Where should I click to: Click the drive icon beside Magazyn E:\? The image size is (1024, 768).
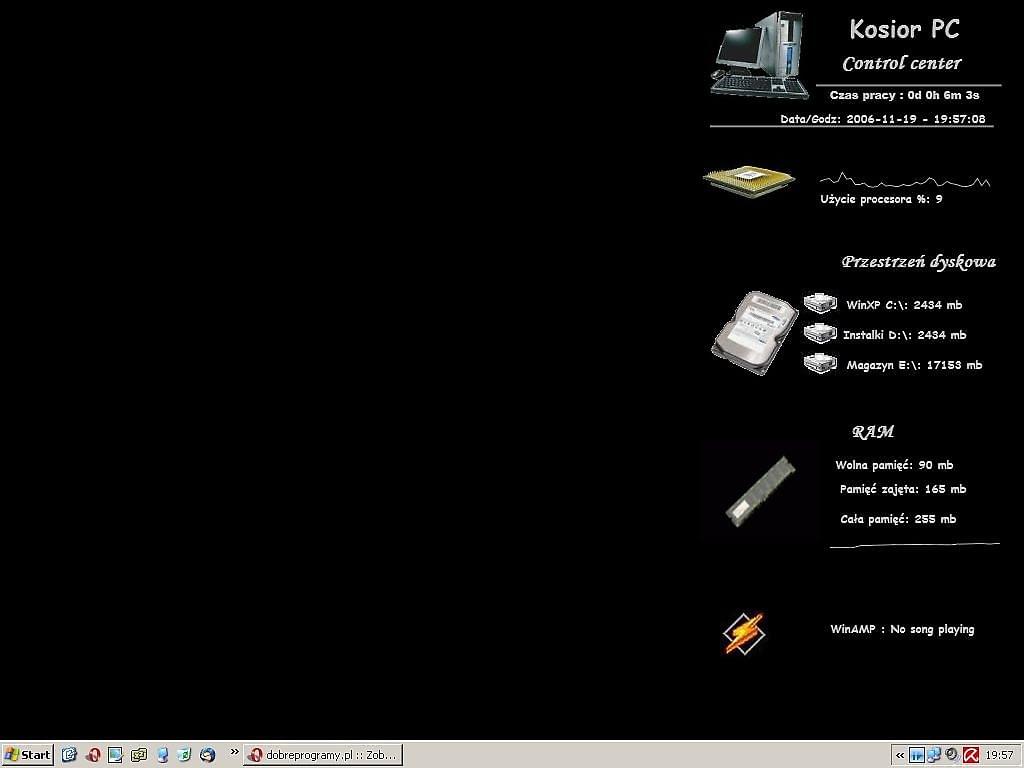(x=820, y=364)
